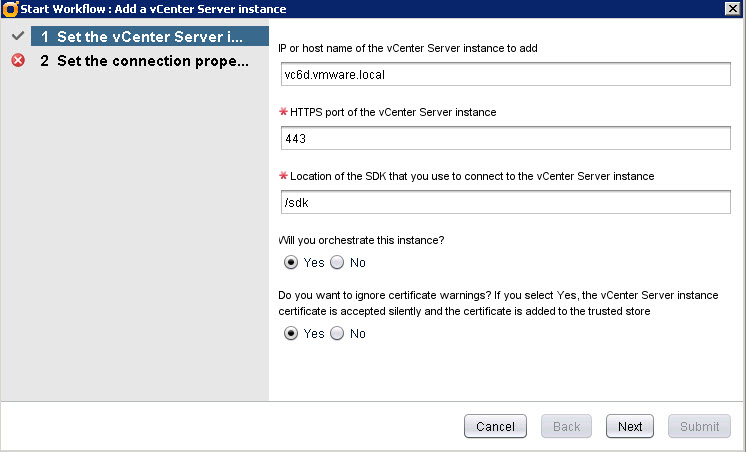Screen dimensions: 746x452
Task: Select No for orchestrate this instance
Action: [x=337, y=263]
